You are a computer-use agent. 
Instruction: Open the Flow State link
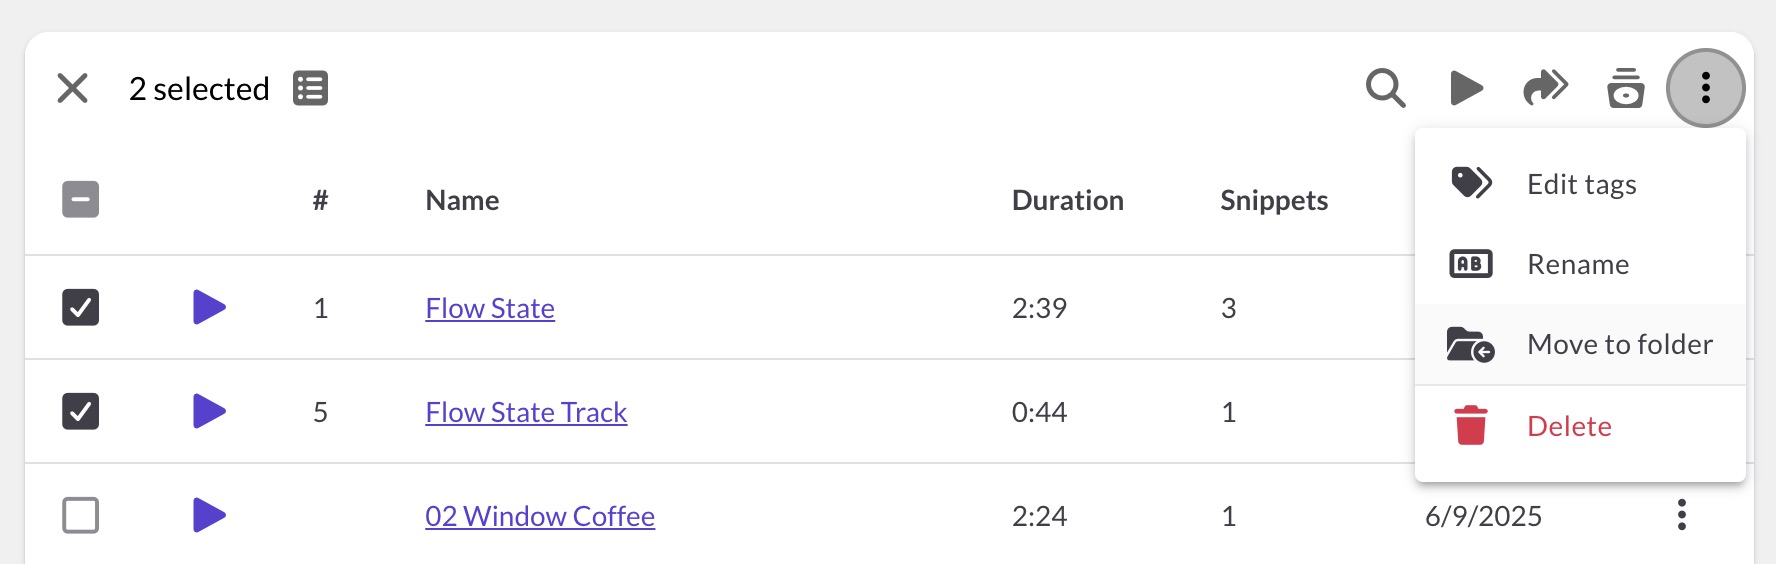click(490, 308)
